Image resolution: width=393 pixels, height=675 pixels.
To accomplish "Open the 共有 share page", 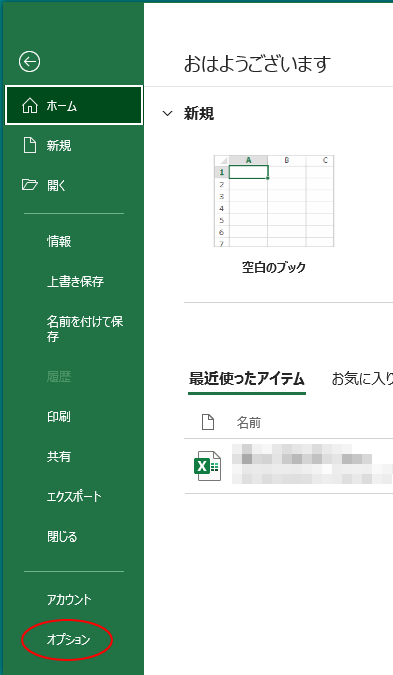I will pos(59,456).
